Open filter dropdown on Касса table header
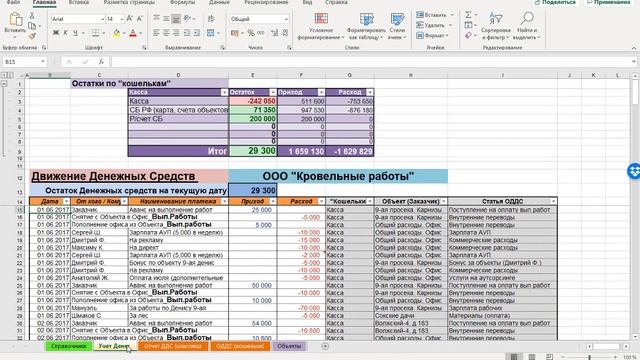This screenshot has height=360, width=640. tap(224, 92)
